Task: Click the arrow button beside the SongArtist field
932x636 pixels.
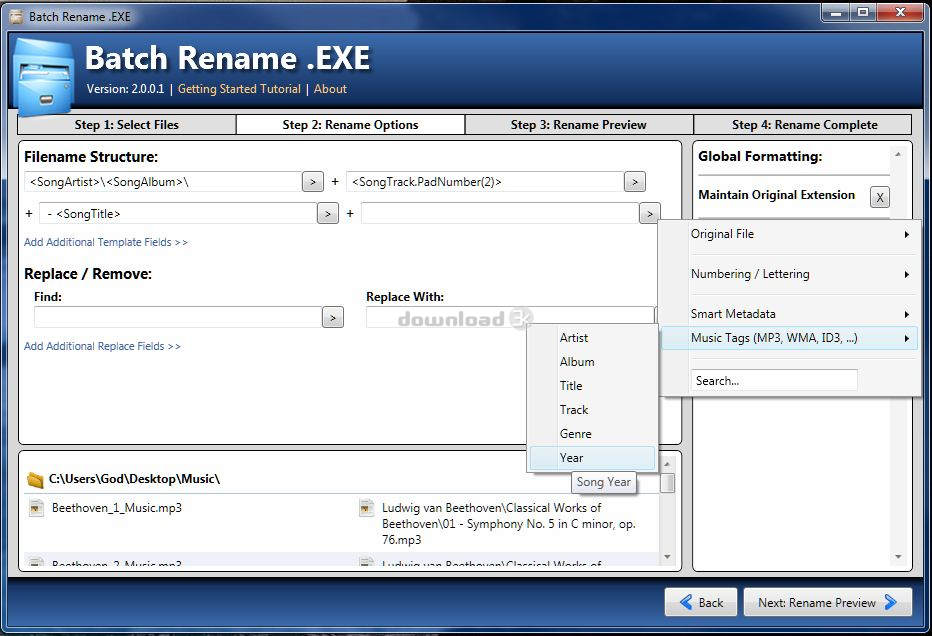Action: click(313, 182)
